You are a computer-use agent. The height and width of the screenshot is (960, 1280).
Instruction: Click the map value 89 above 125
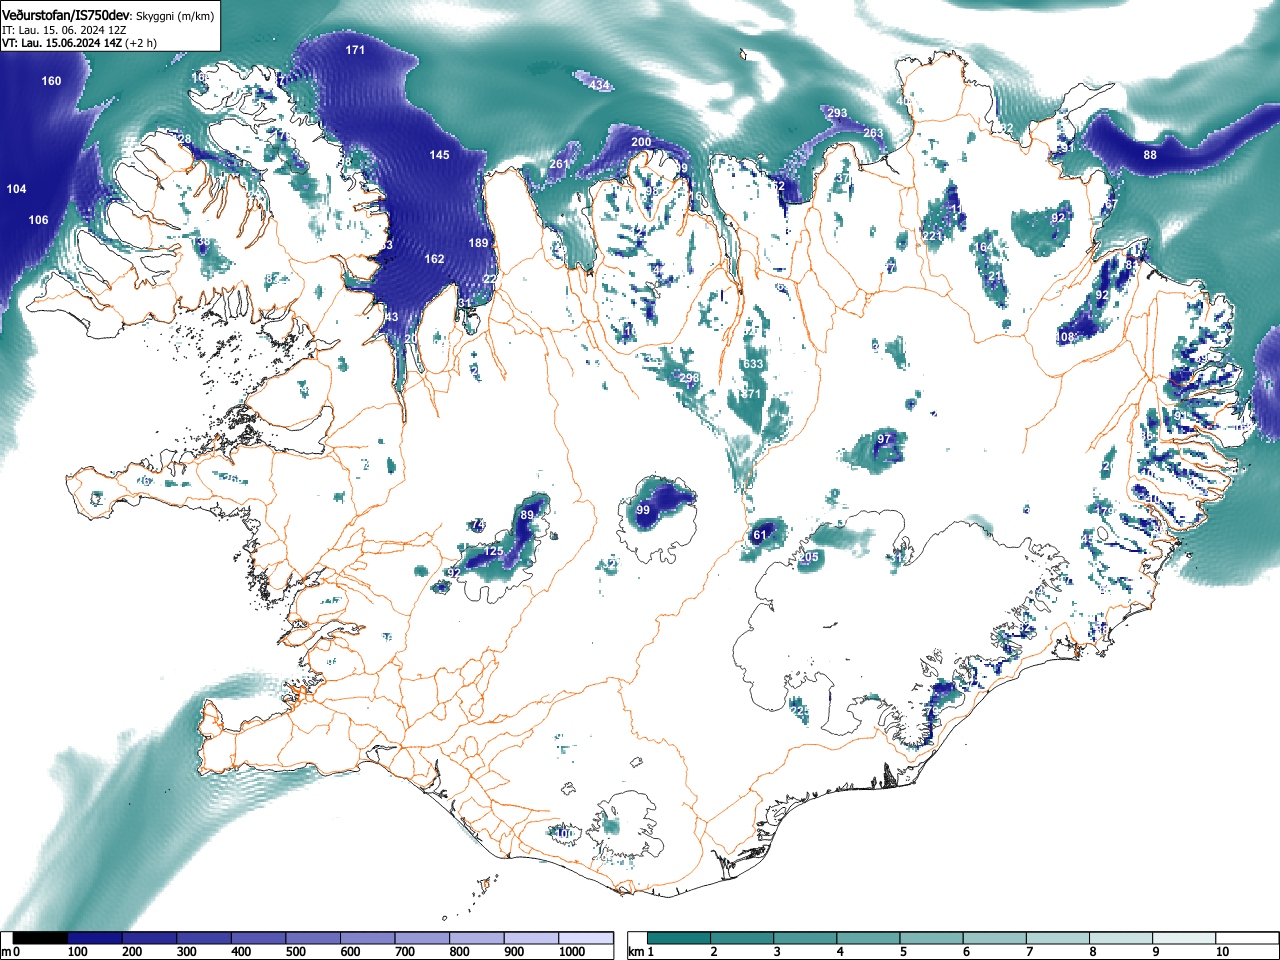(x=527, y=515)
